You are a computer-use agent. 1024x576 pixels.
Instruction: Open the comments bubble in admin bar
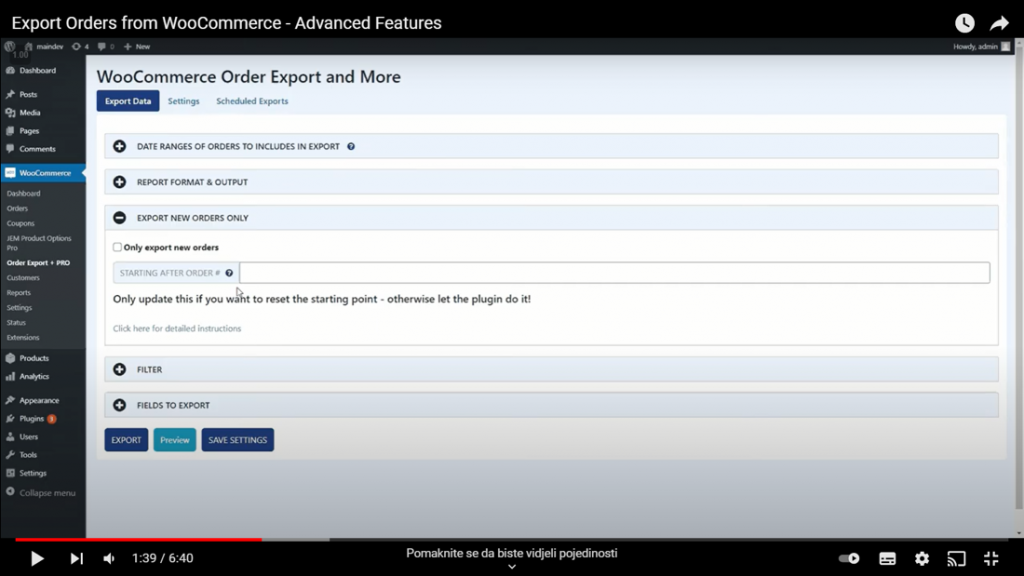tap(106, 46)
